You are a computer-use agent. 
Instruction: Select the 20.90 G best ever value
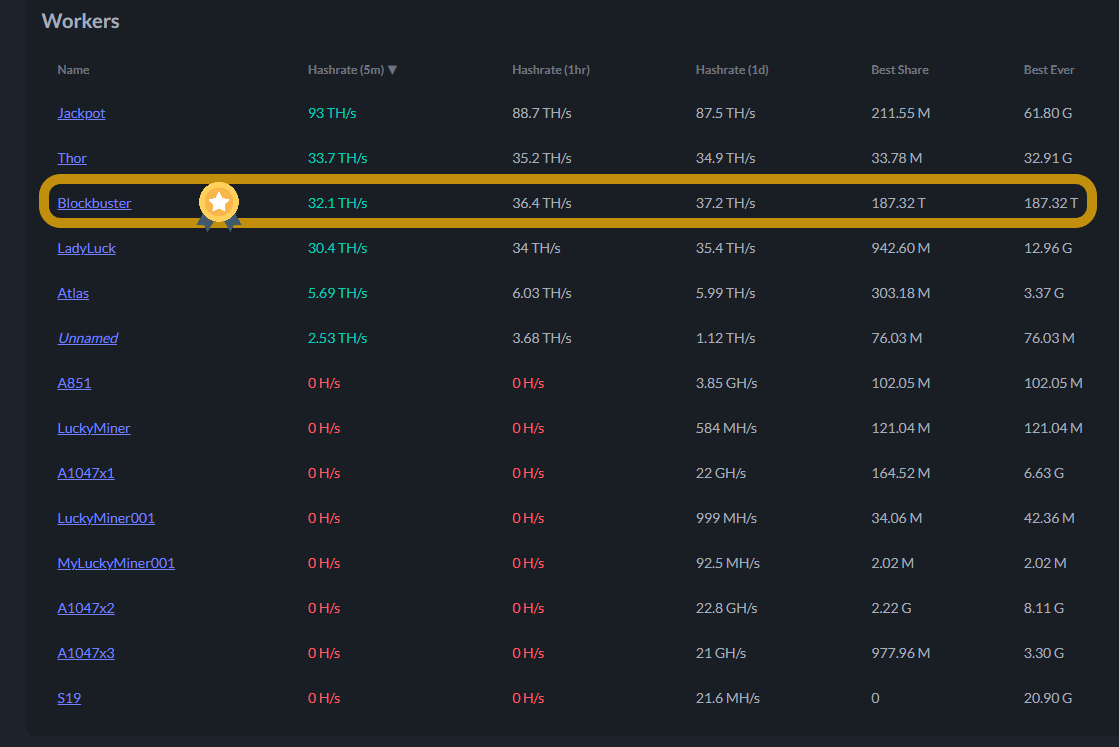coord(1048,697)
